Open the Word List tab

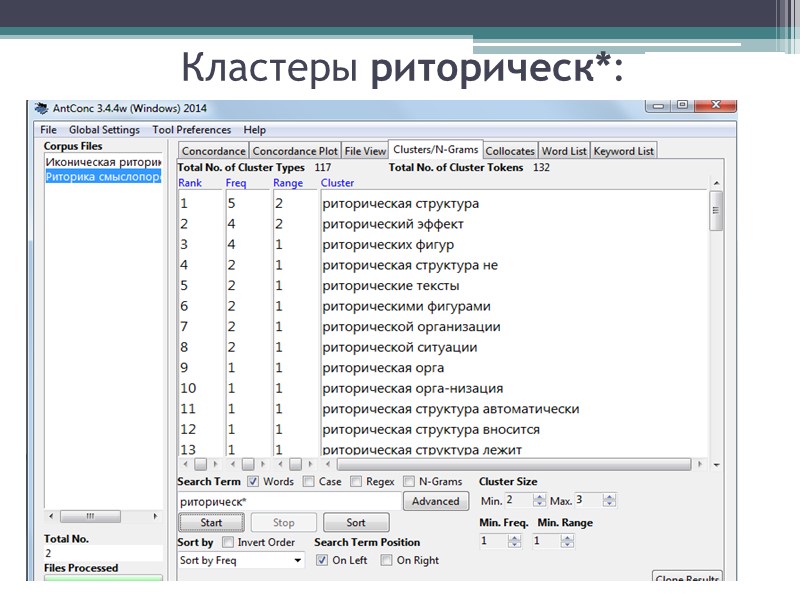564,150
